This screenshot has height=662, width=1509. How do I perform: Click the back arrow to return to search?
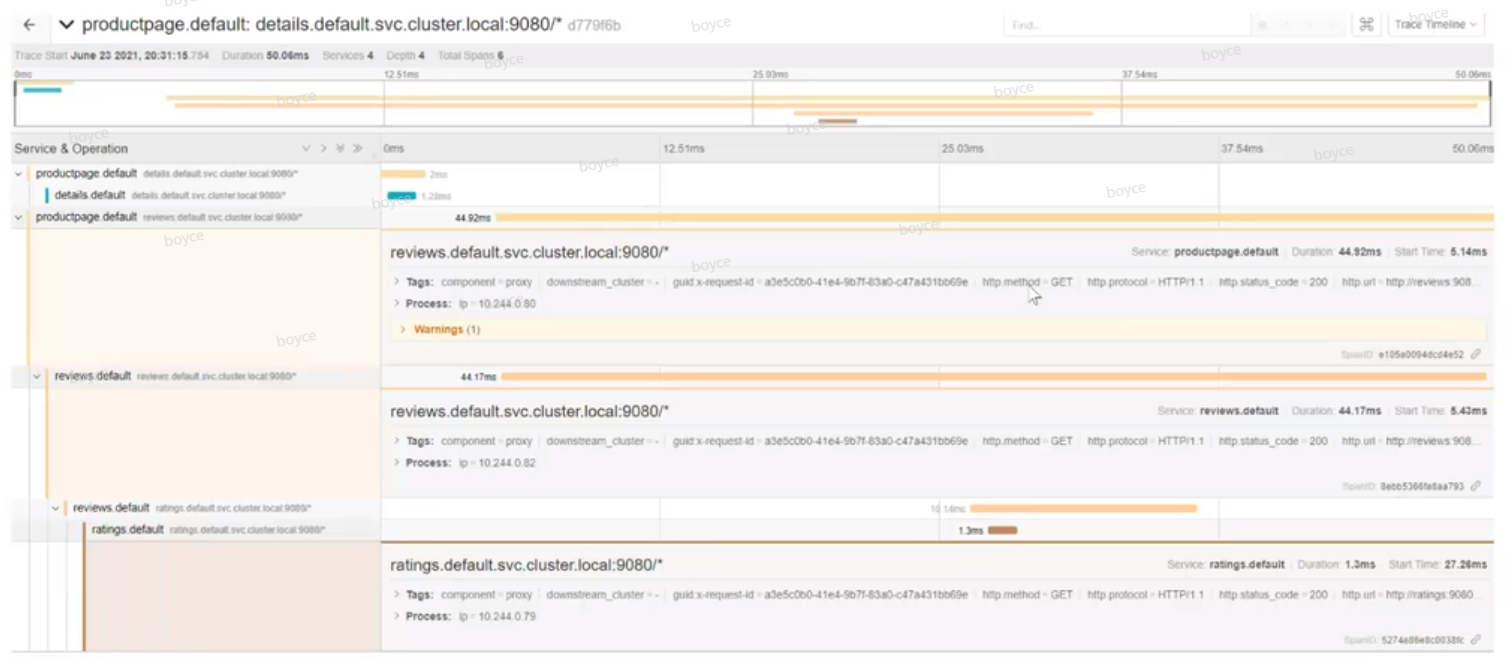[29, 25]
